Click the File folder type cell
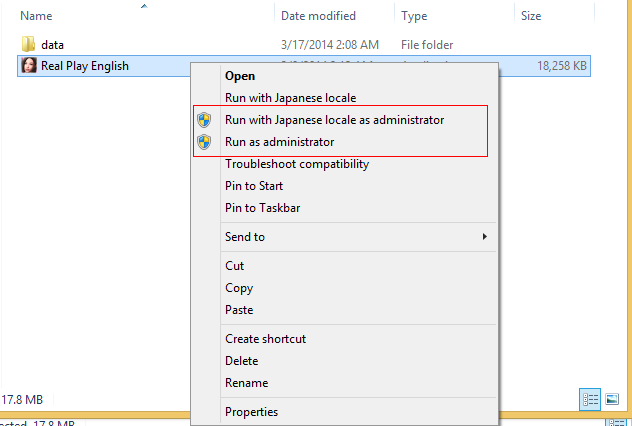This screenshot has height=426, width=632. [427, 45]
